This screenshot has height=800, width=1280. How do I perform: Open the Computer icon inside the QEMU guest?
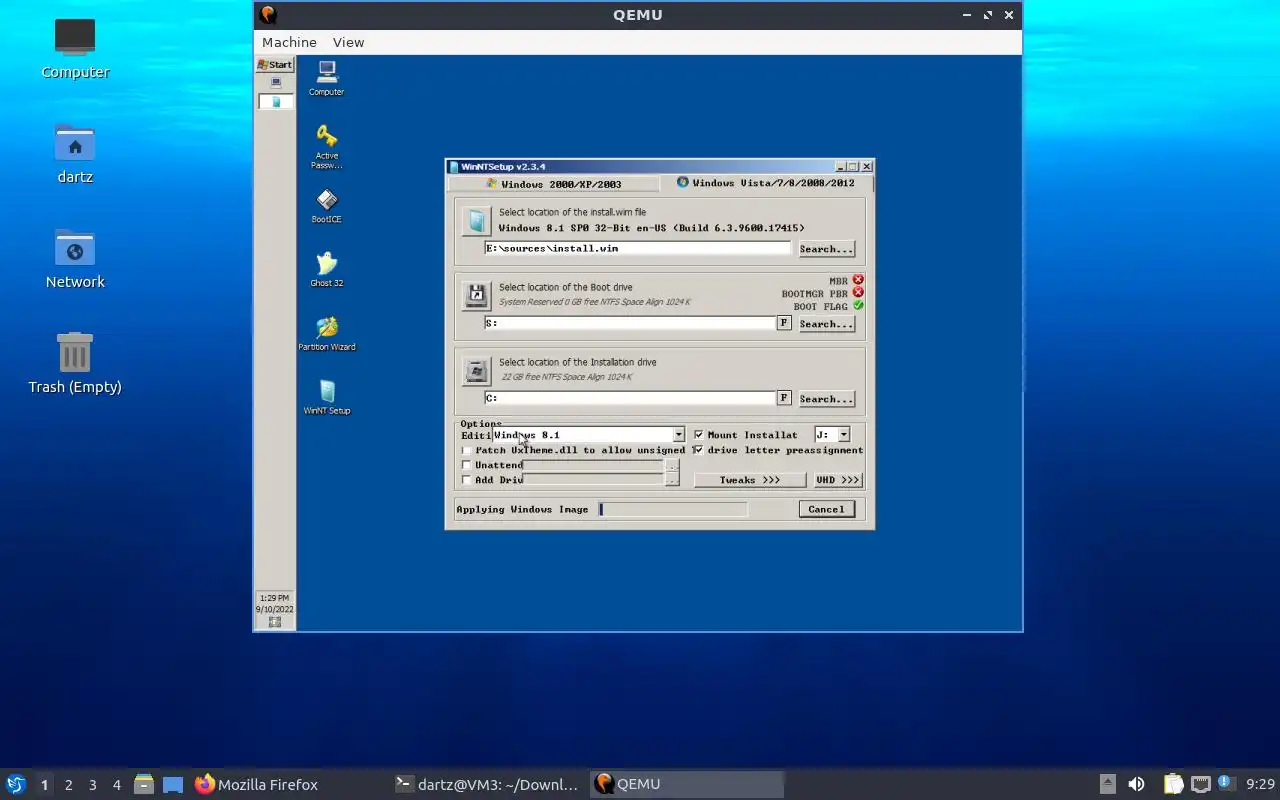coord(326,78)
